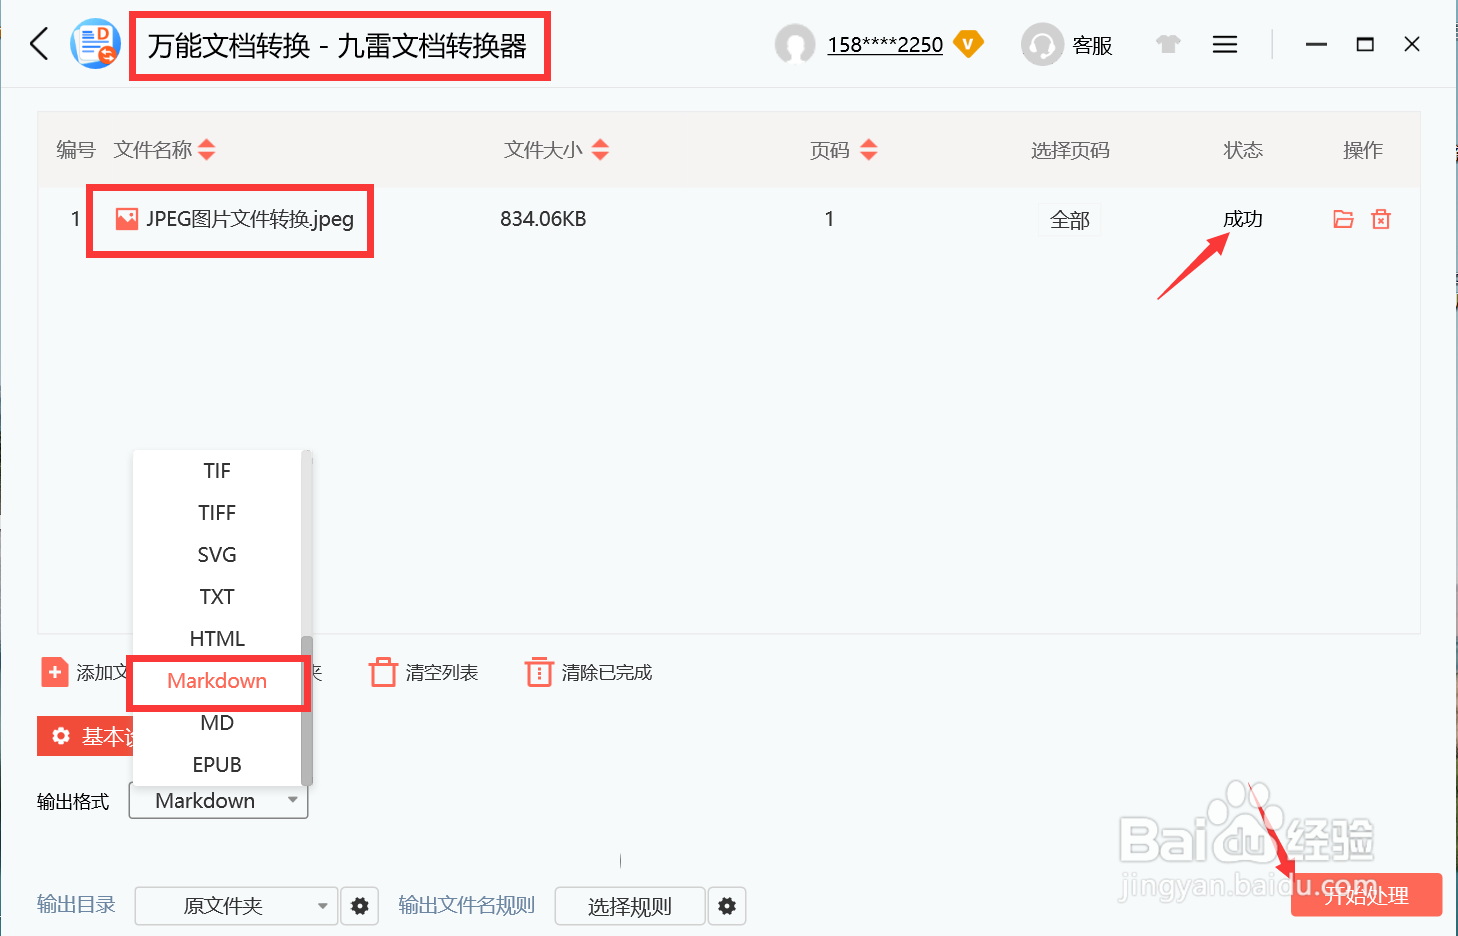Choose TIFF from format list
Viewport: 1458px width, 936px height.
(217, 513)
